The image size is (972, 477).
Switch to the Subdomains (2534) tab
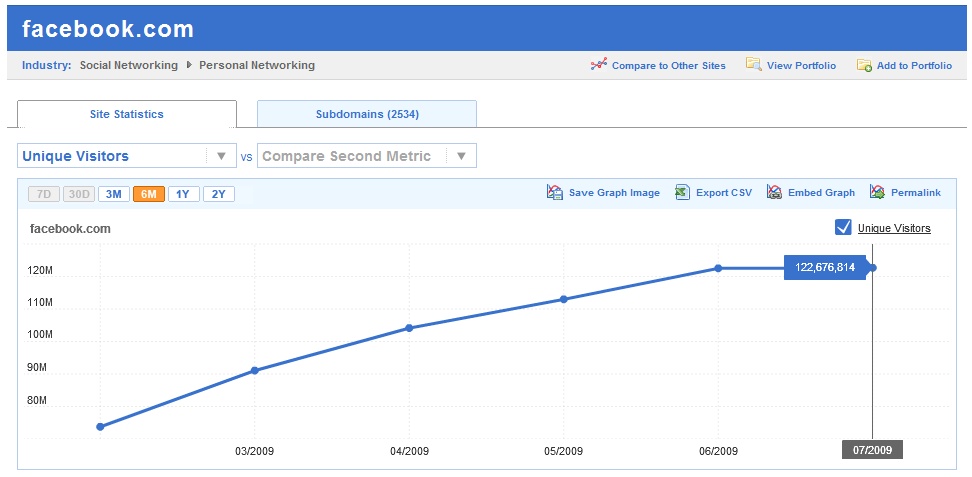tap(367, 114)
